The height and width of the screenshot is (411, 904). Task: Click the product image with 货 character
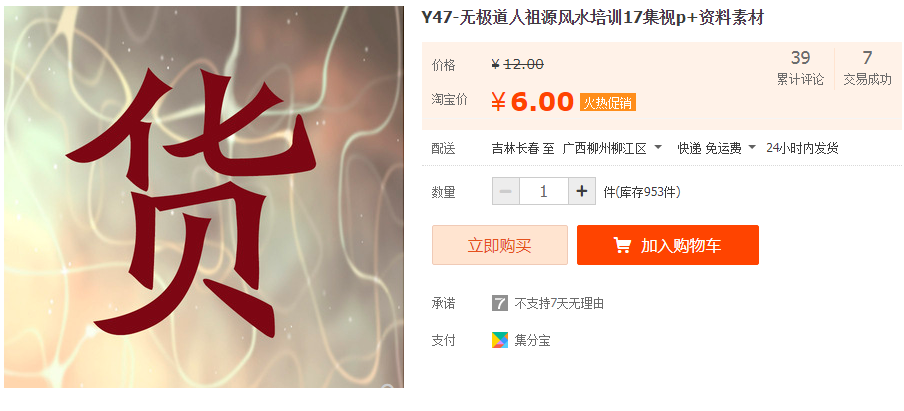tap(204, 197)
